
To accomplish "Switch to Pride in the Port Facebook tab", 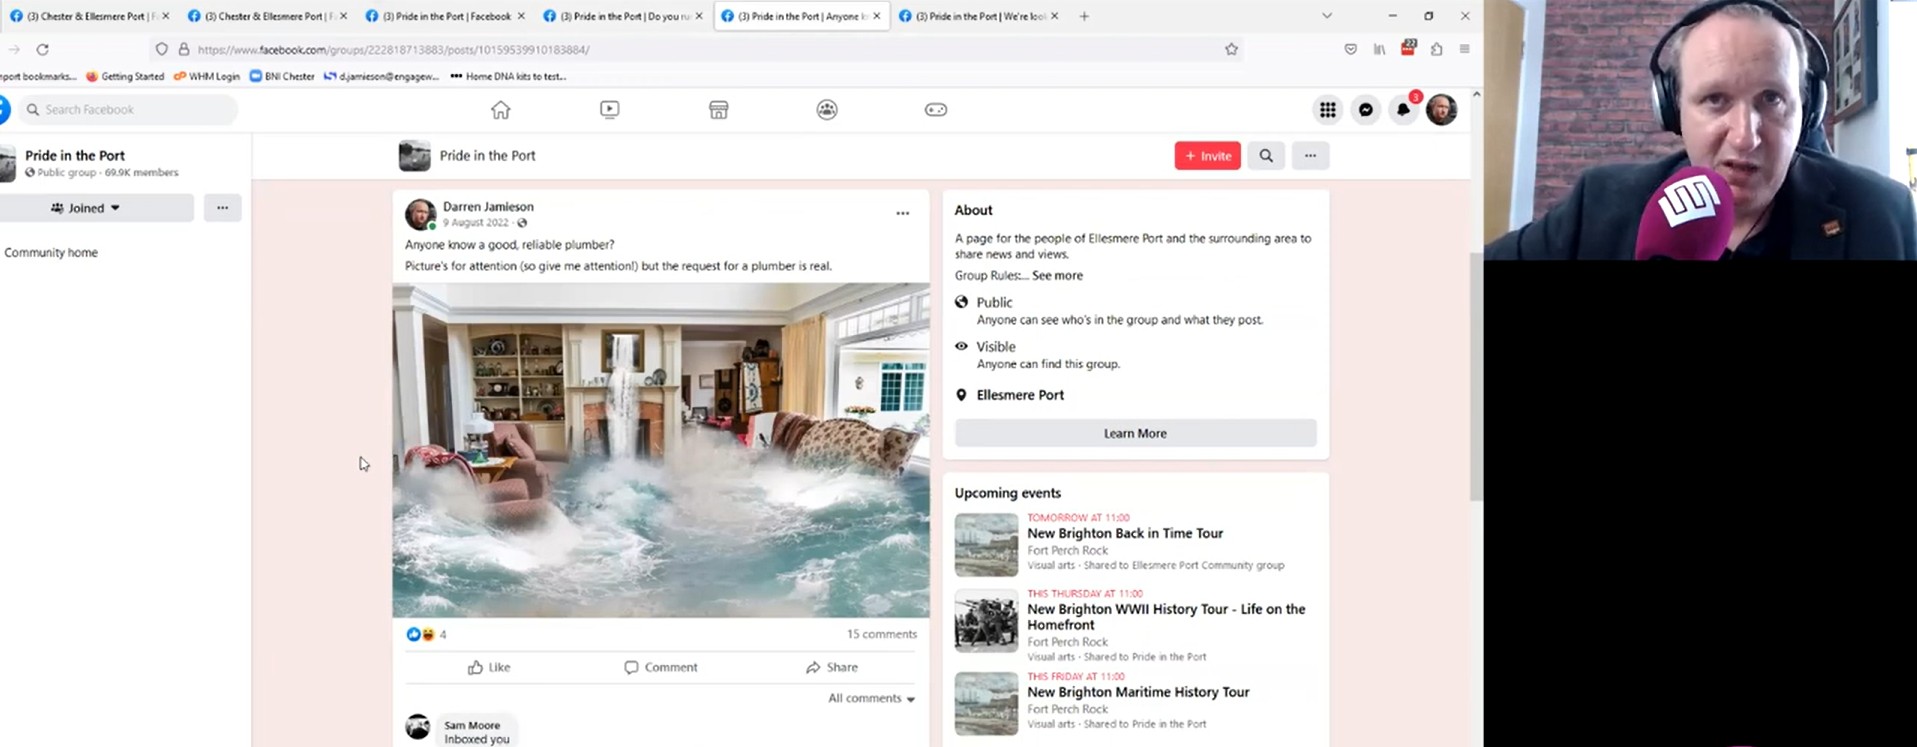I will point(444,16).
